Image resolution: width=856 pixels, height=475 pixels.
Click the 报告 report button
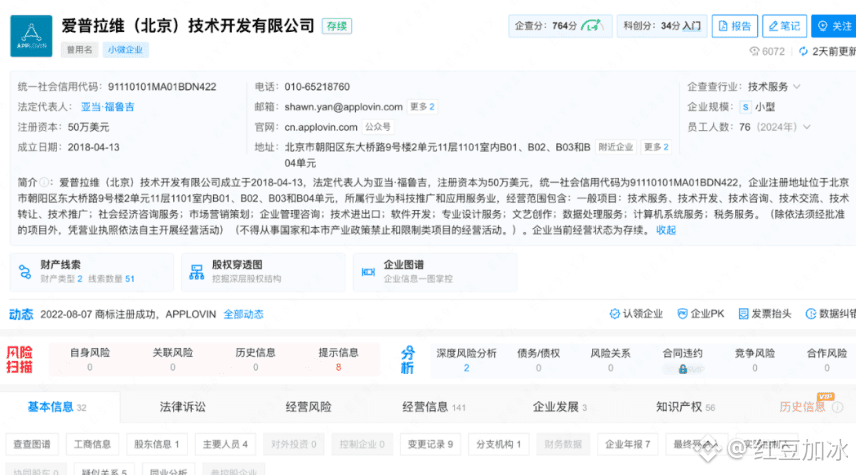(735, 26)
